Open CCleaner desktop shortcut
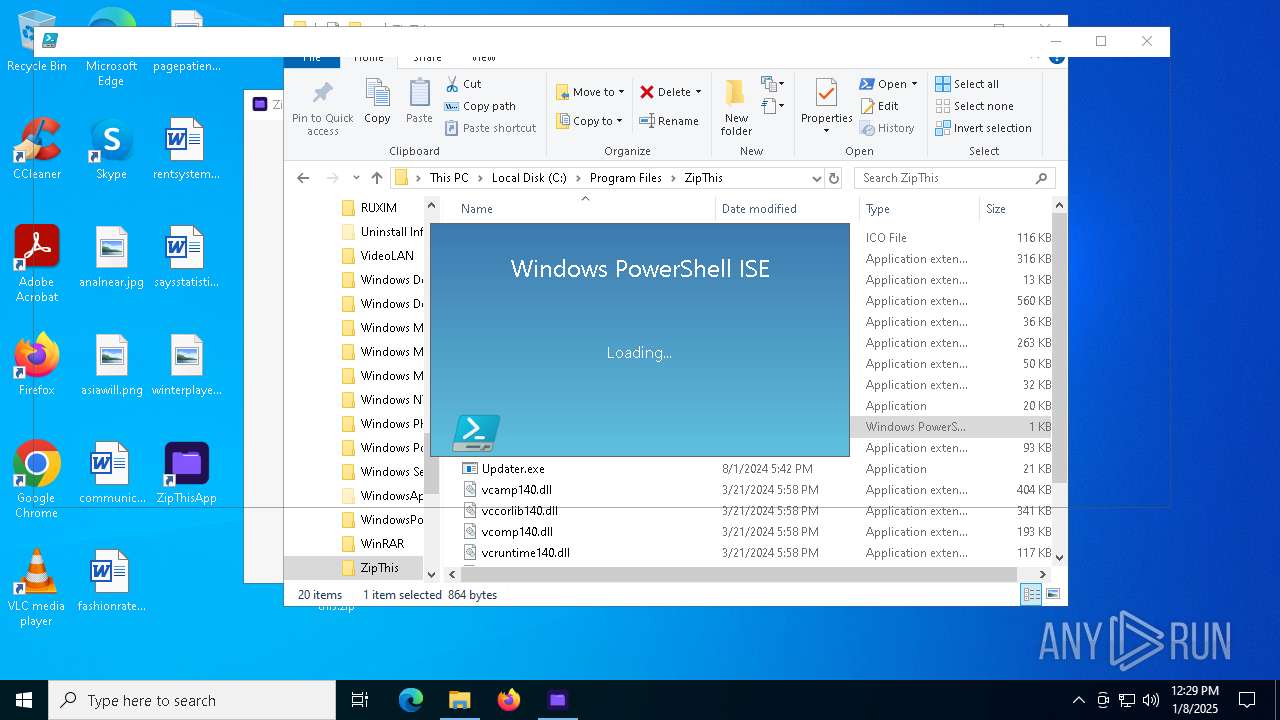Viewport: 1280px width, 720px height. 37,148
